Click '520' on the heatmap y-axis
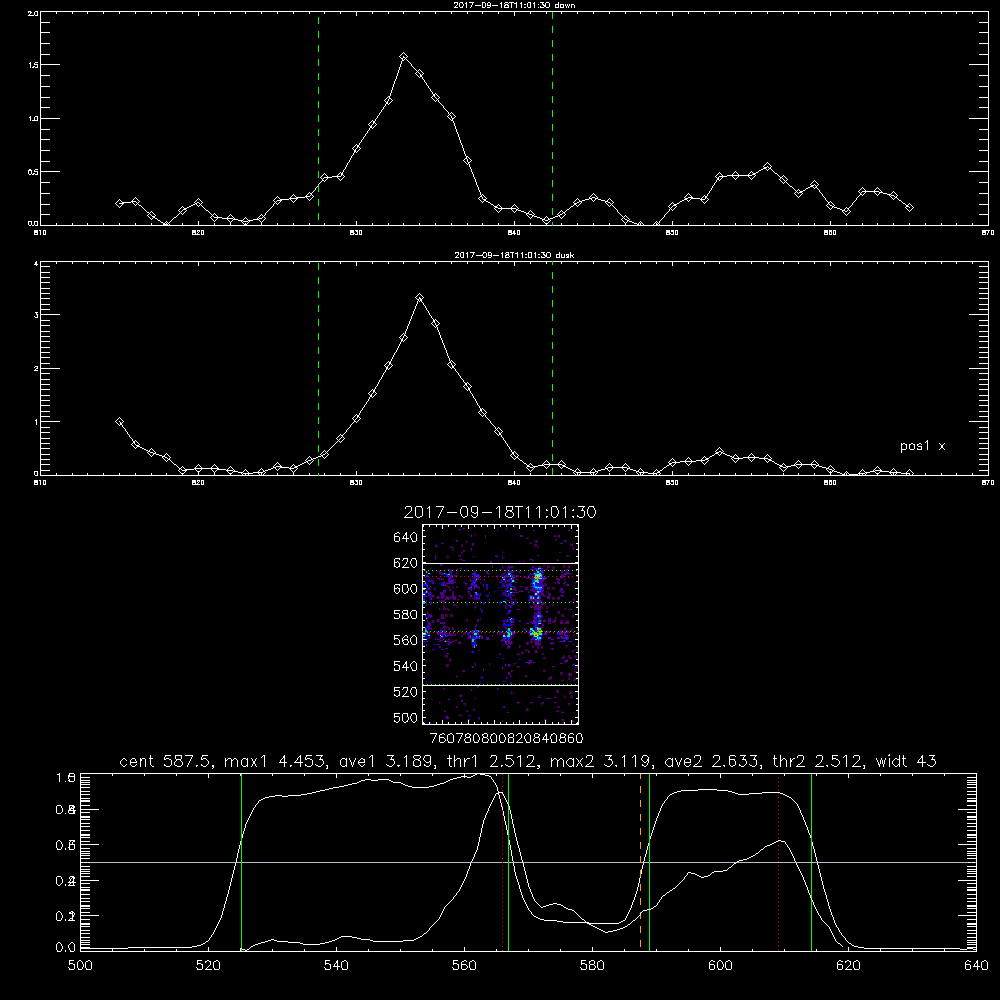Image resolution: width=1000 pixels, height=1000 pixels. [x=406, y=693]
